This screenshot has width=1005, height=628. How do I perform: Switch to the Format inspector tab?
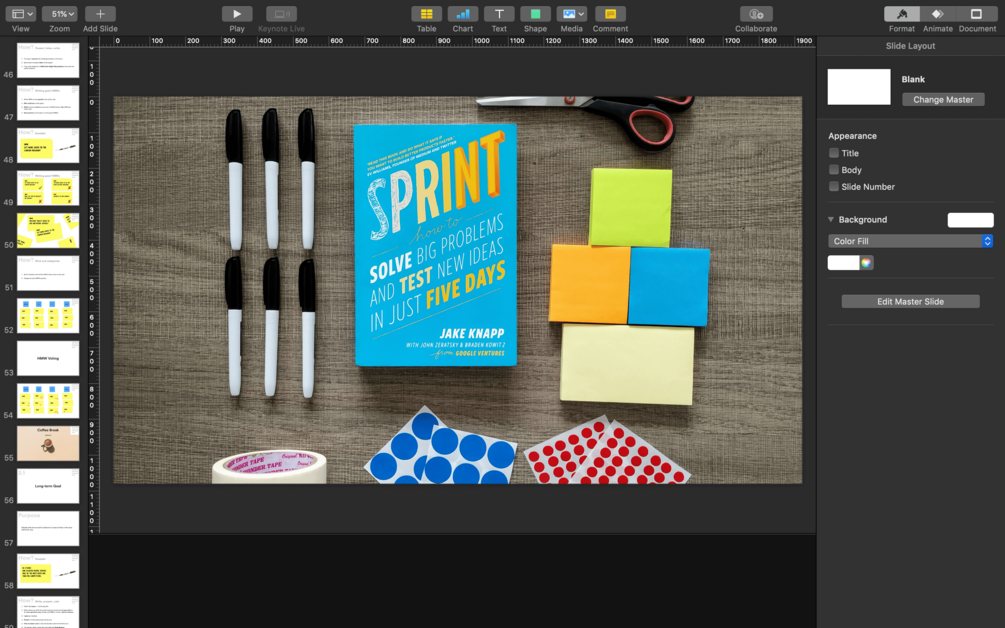(902, 14)
